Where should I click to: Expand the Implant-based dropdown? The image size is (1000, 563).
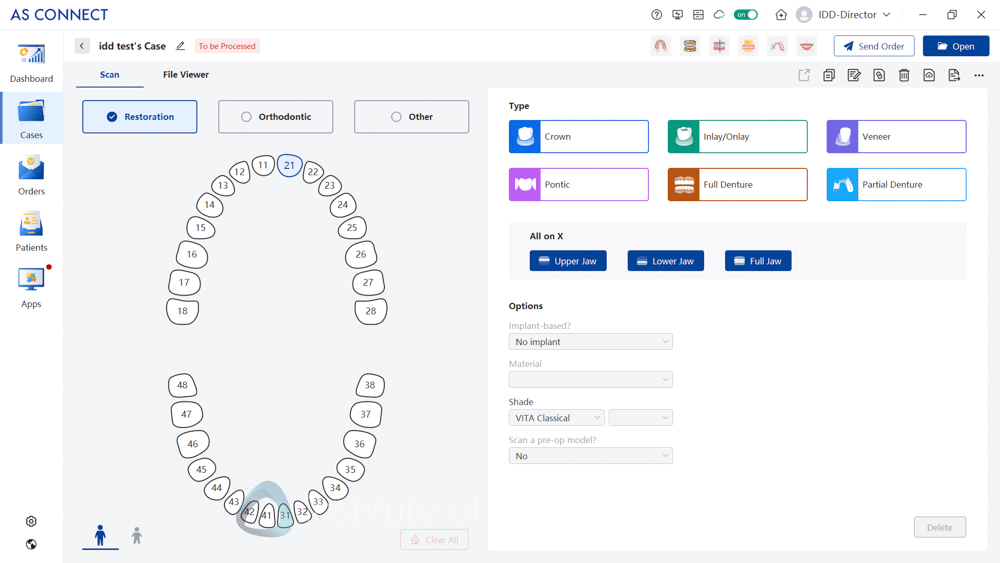(590, 342)
